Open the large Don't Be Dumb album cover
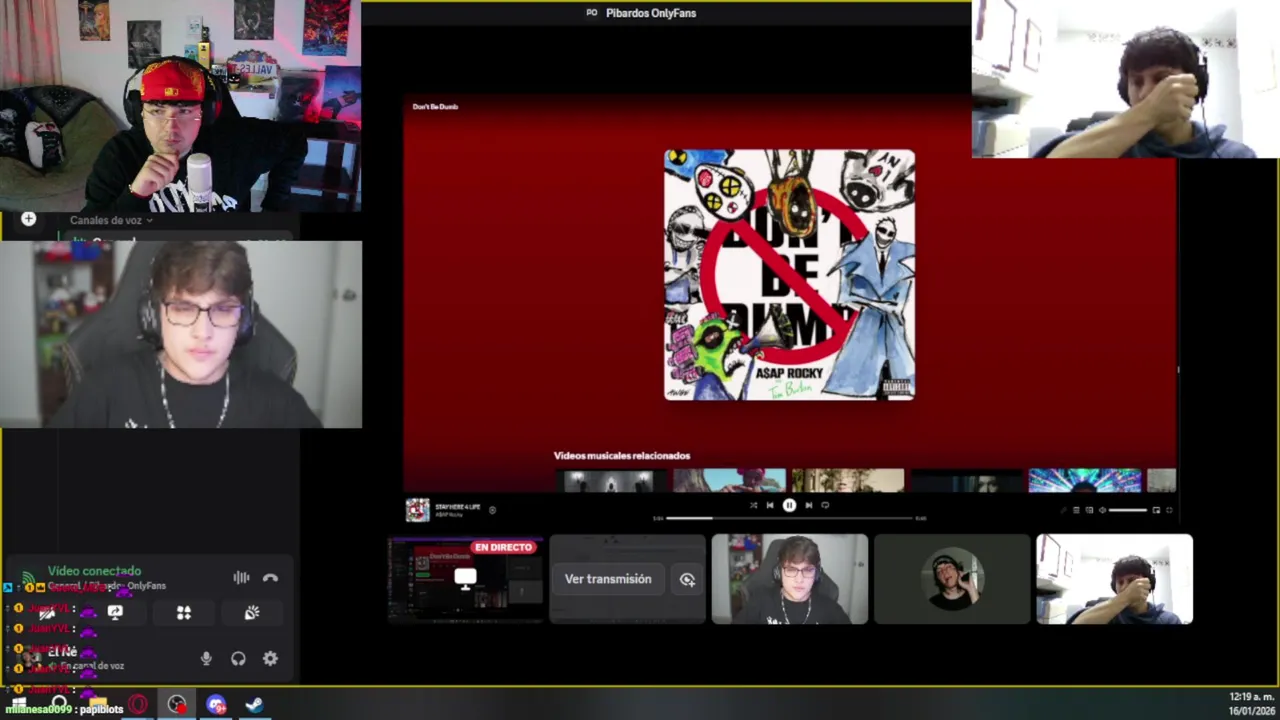1280x720 pixels. coord(789,275)
